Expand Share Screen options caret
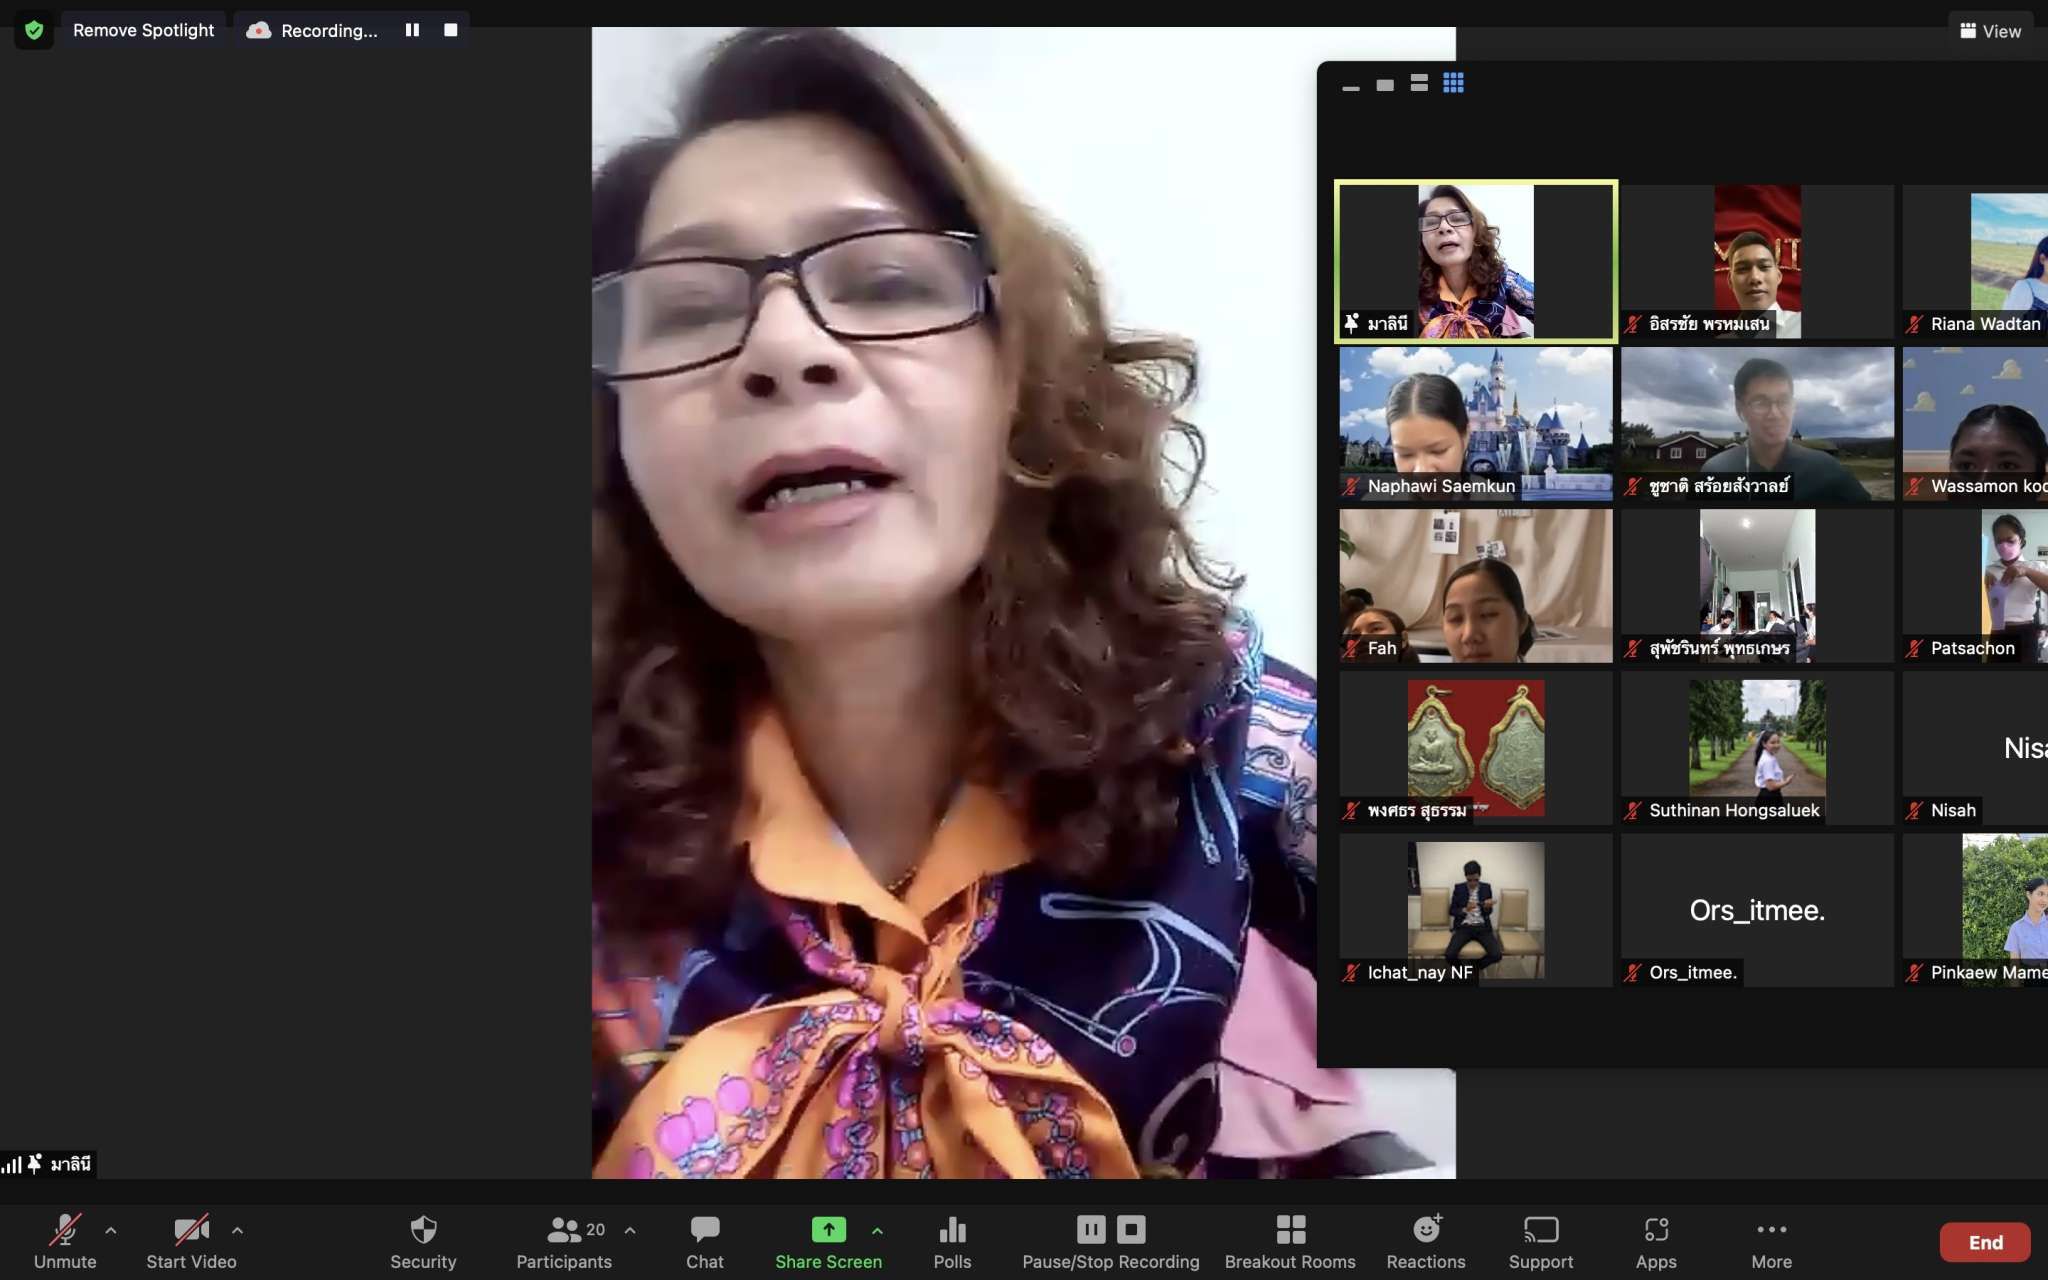 click(x=877, y=1230)
